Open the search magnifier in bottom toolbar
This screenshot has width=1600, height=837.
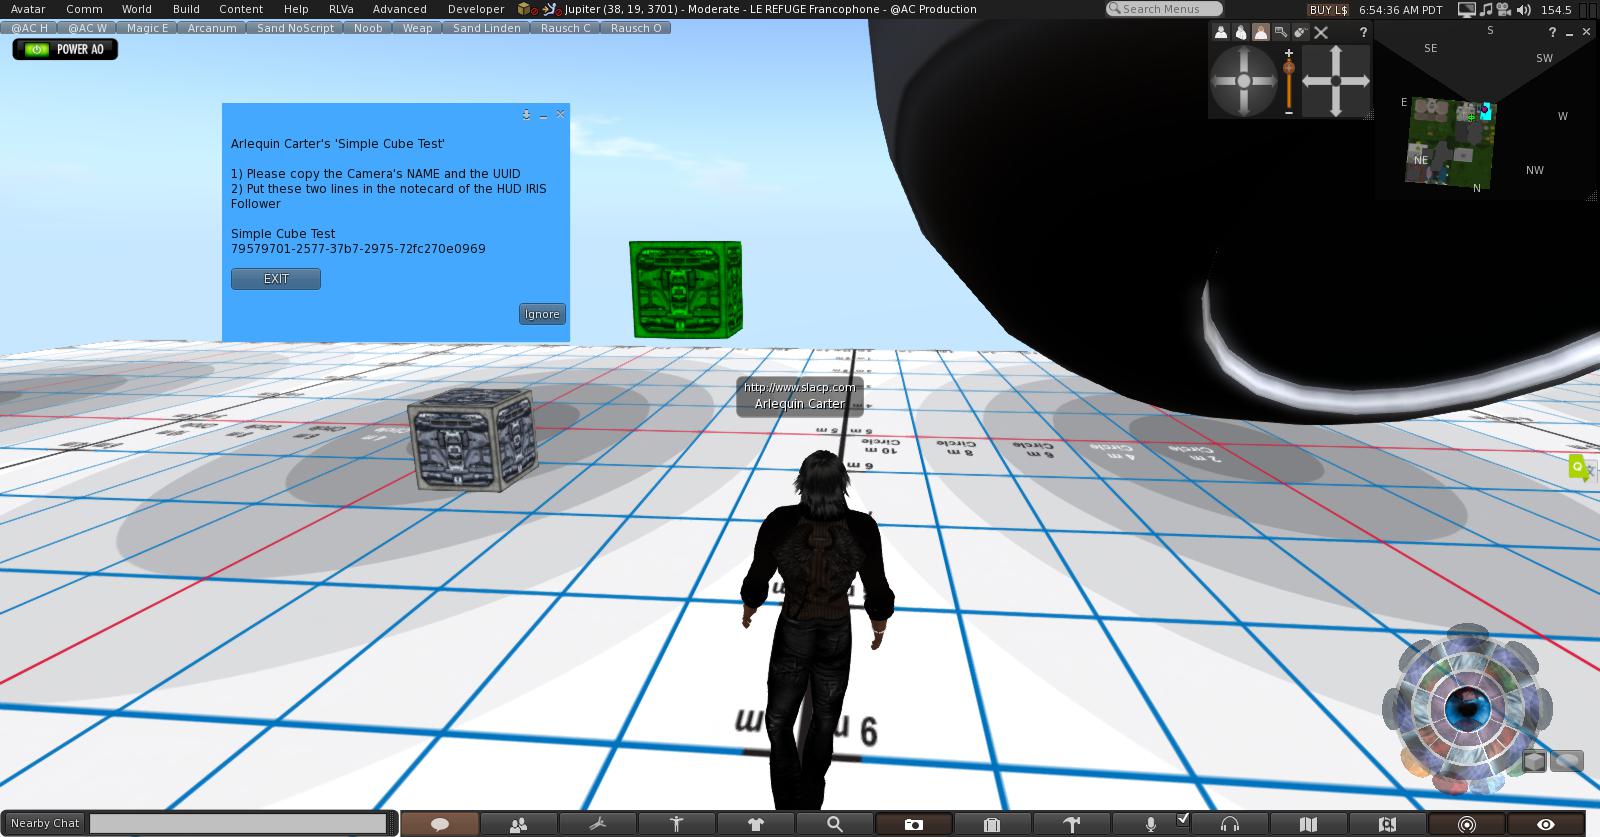coord(834,824)
